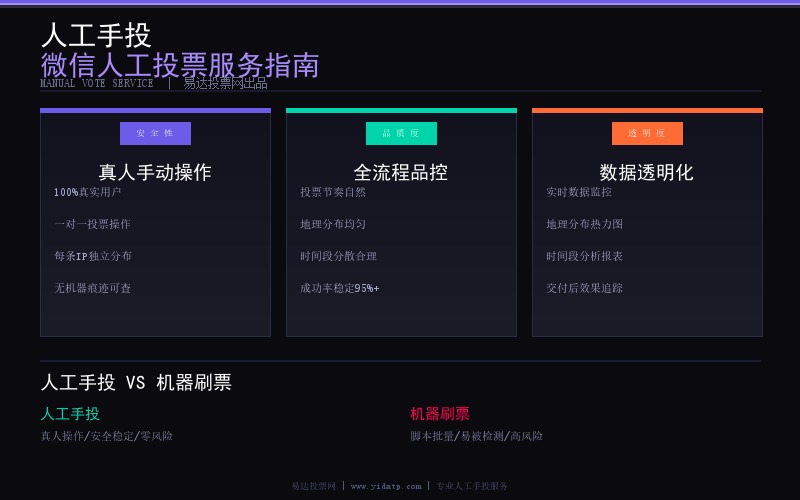Click the 每条IP独立分布 list item

pos(93,256)
